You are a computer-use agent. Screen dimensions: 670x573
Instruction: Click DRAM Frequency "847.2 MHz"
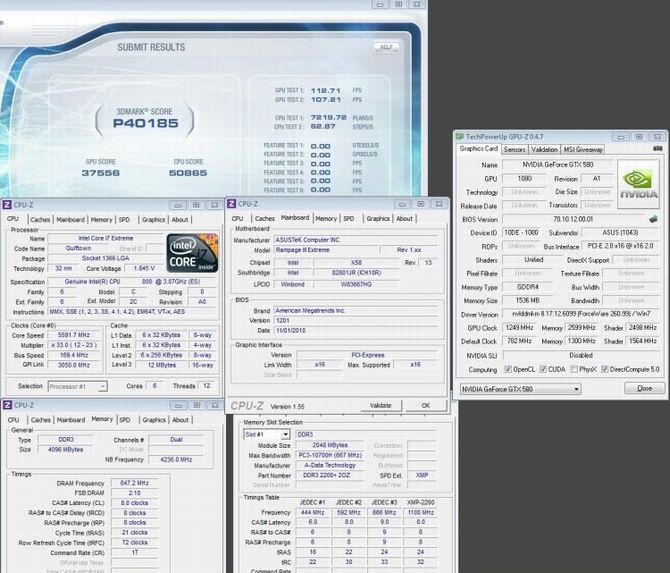134,483
